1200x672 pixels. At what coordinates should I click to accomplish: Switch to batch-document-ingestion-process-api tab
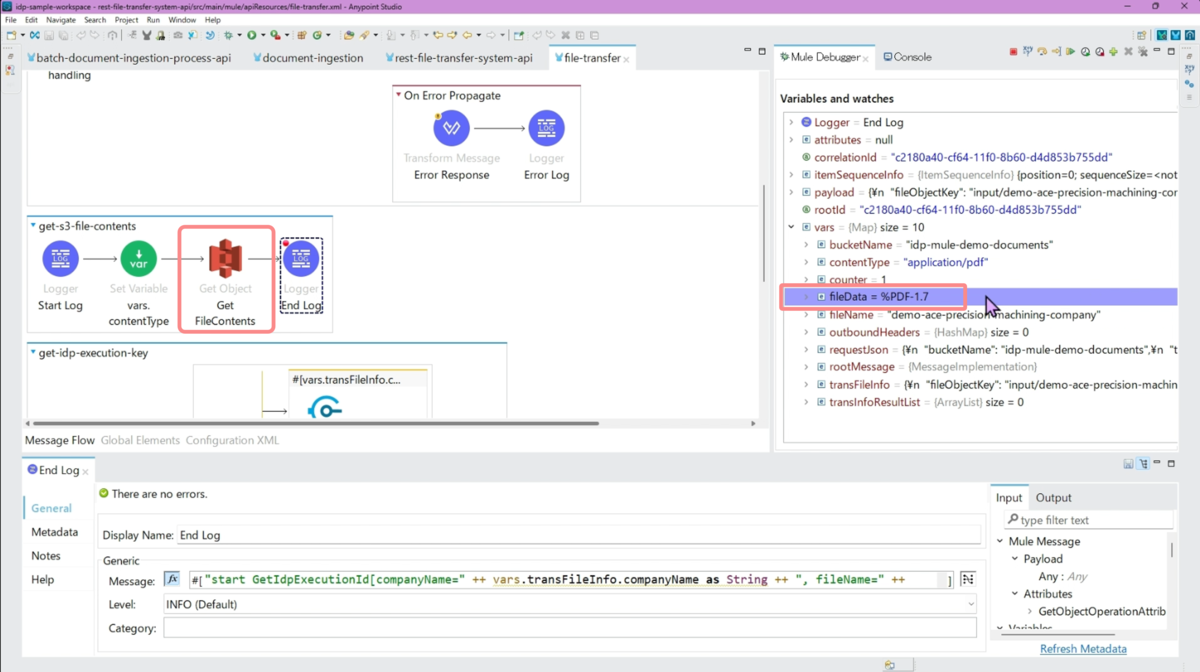click(131, 58)
